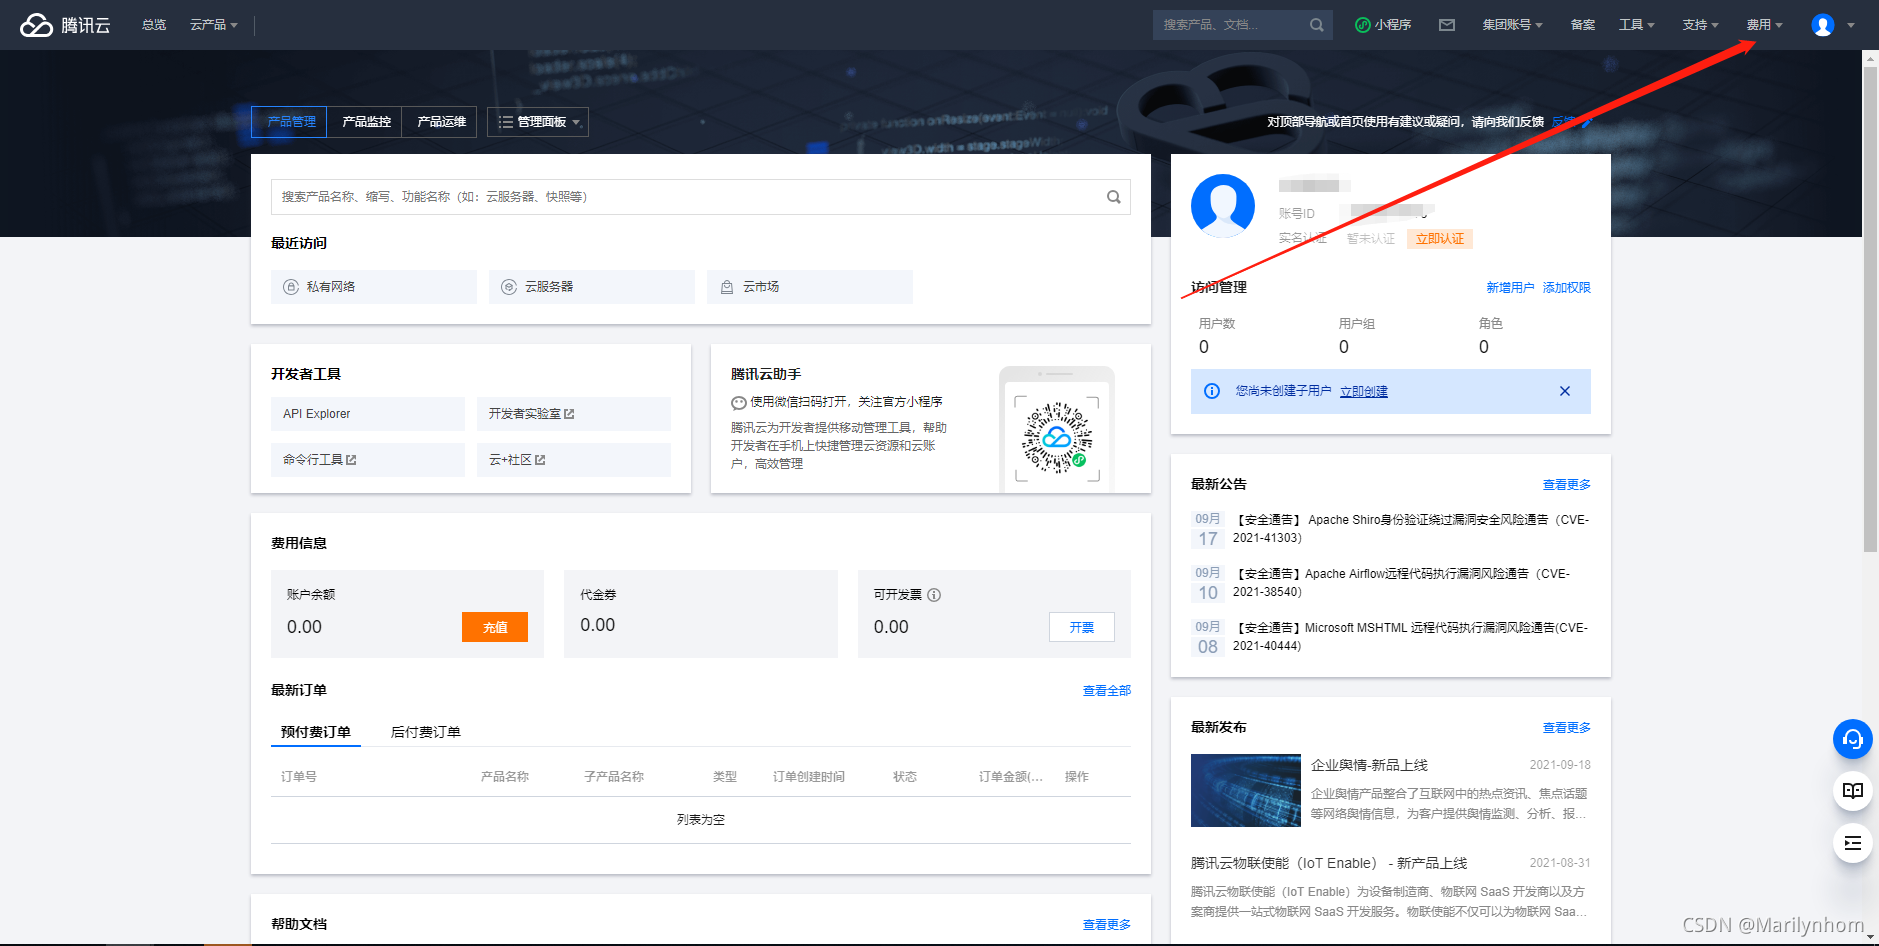The height and width of the screenshot is (946, 1879).
Task: Click the top search magnifier icon
Action: (x=1316, y=25)
